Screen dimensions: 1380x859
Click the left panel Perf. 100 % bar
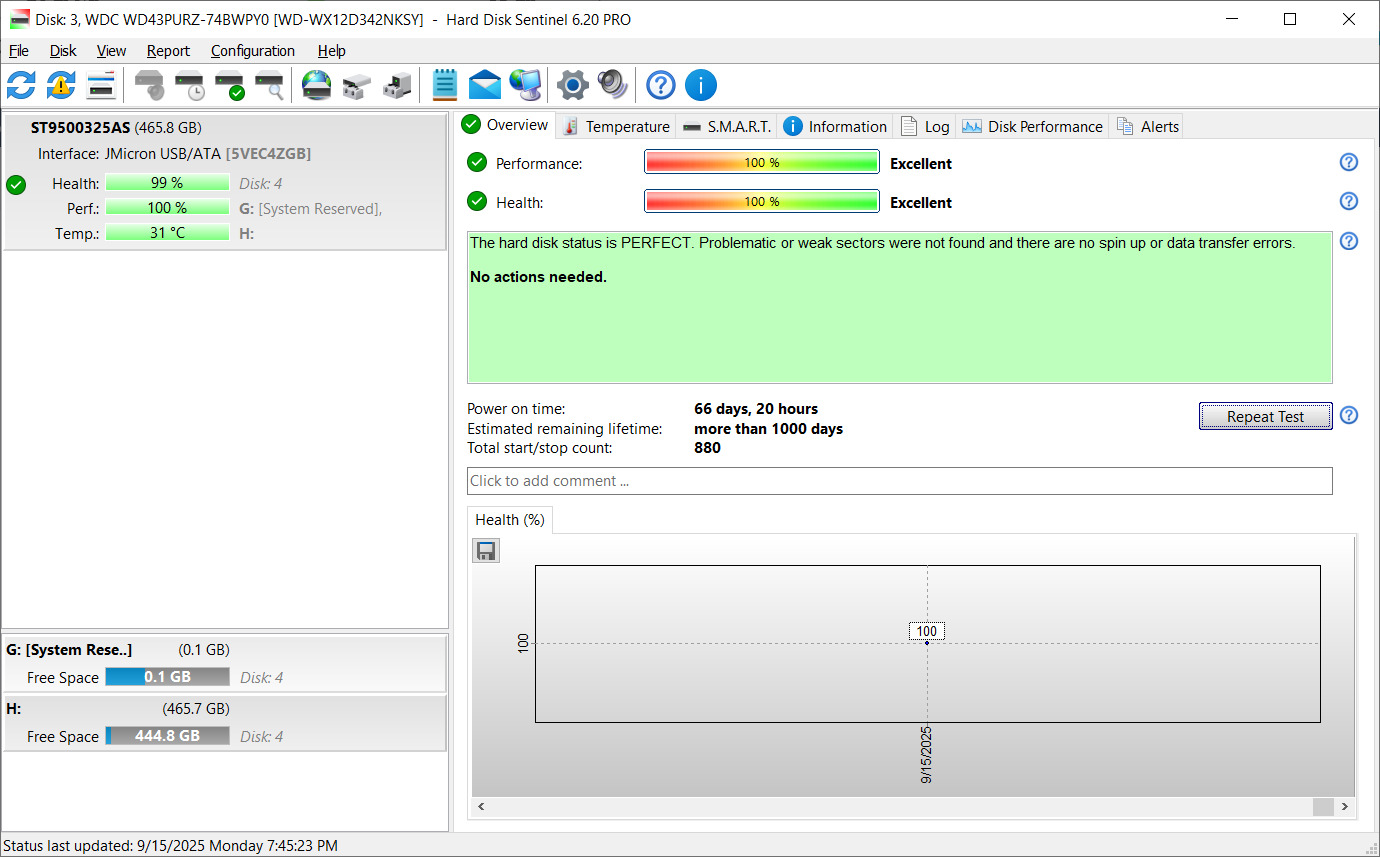[x=167, y=208]
